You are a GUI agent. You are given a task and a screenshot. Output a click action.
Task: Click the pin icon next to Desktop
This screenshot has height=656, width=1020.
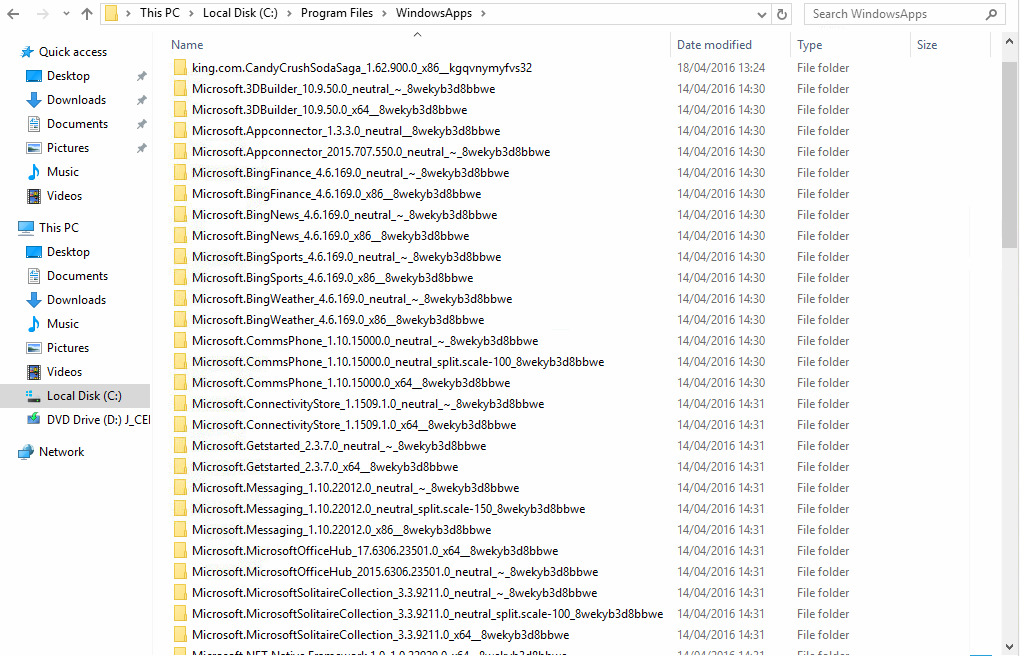141,76
